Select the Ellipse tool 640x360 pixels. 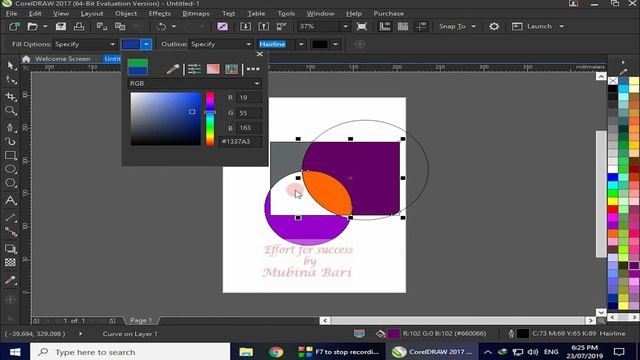(11, 169)
